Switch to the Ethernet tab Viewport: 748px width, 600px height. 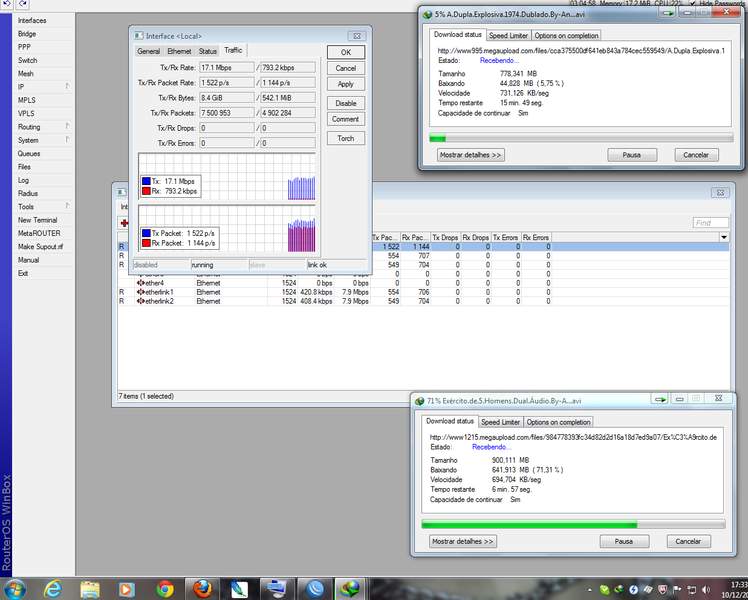(x=179, y=51)
